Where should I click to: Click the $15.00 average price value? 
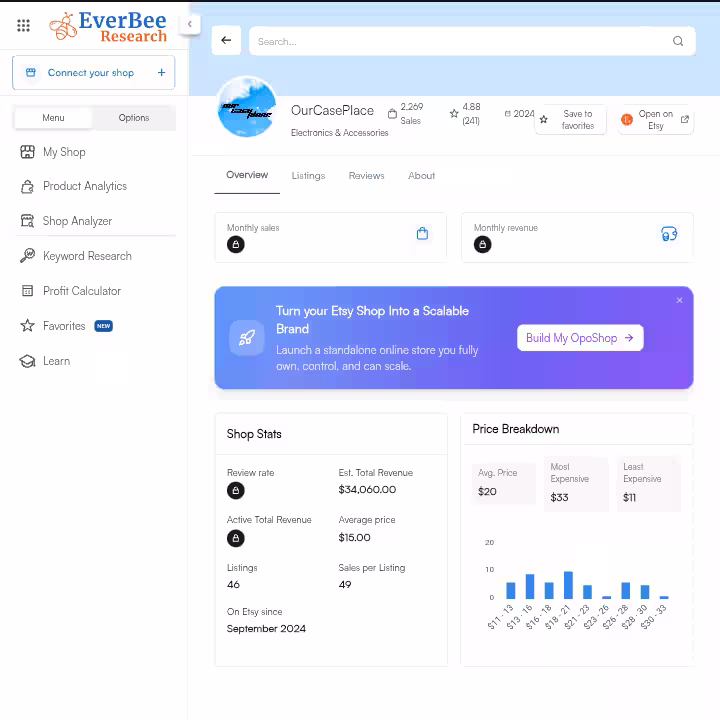pos(354,537)
